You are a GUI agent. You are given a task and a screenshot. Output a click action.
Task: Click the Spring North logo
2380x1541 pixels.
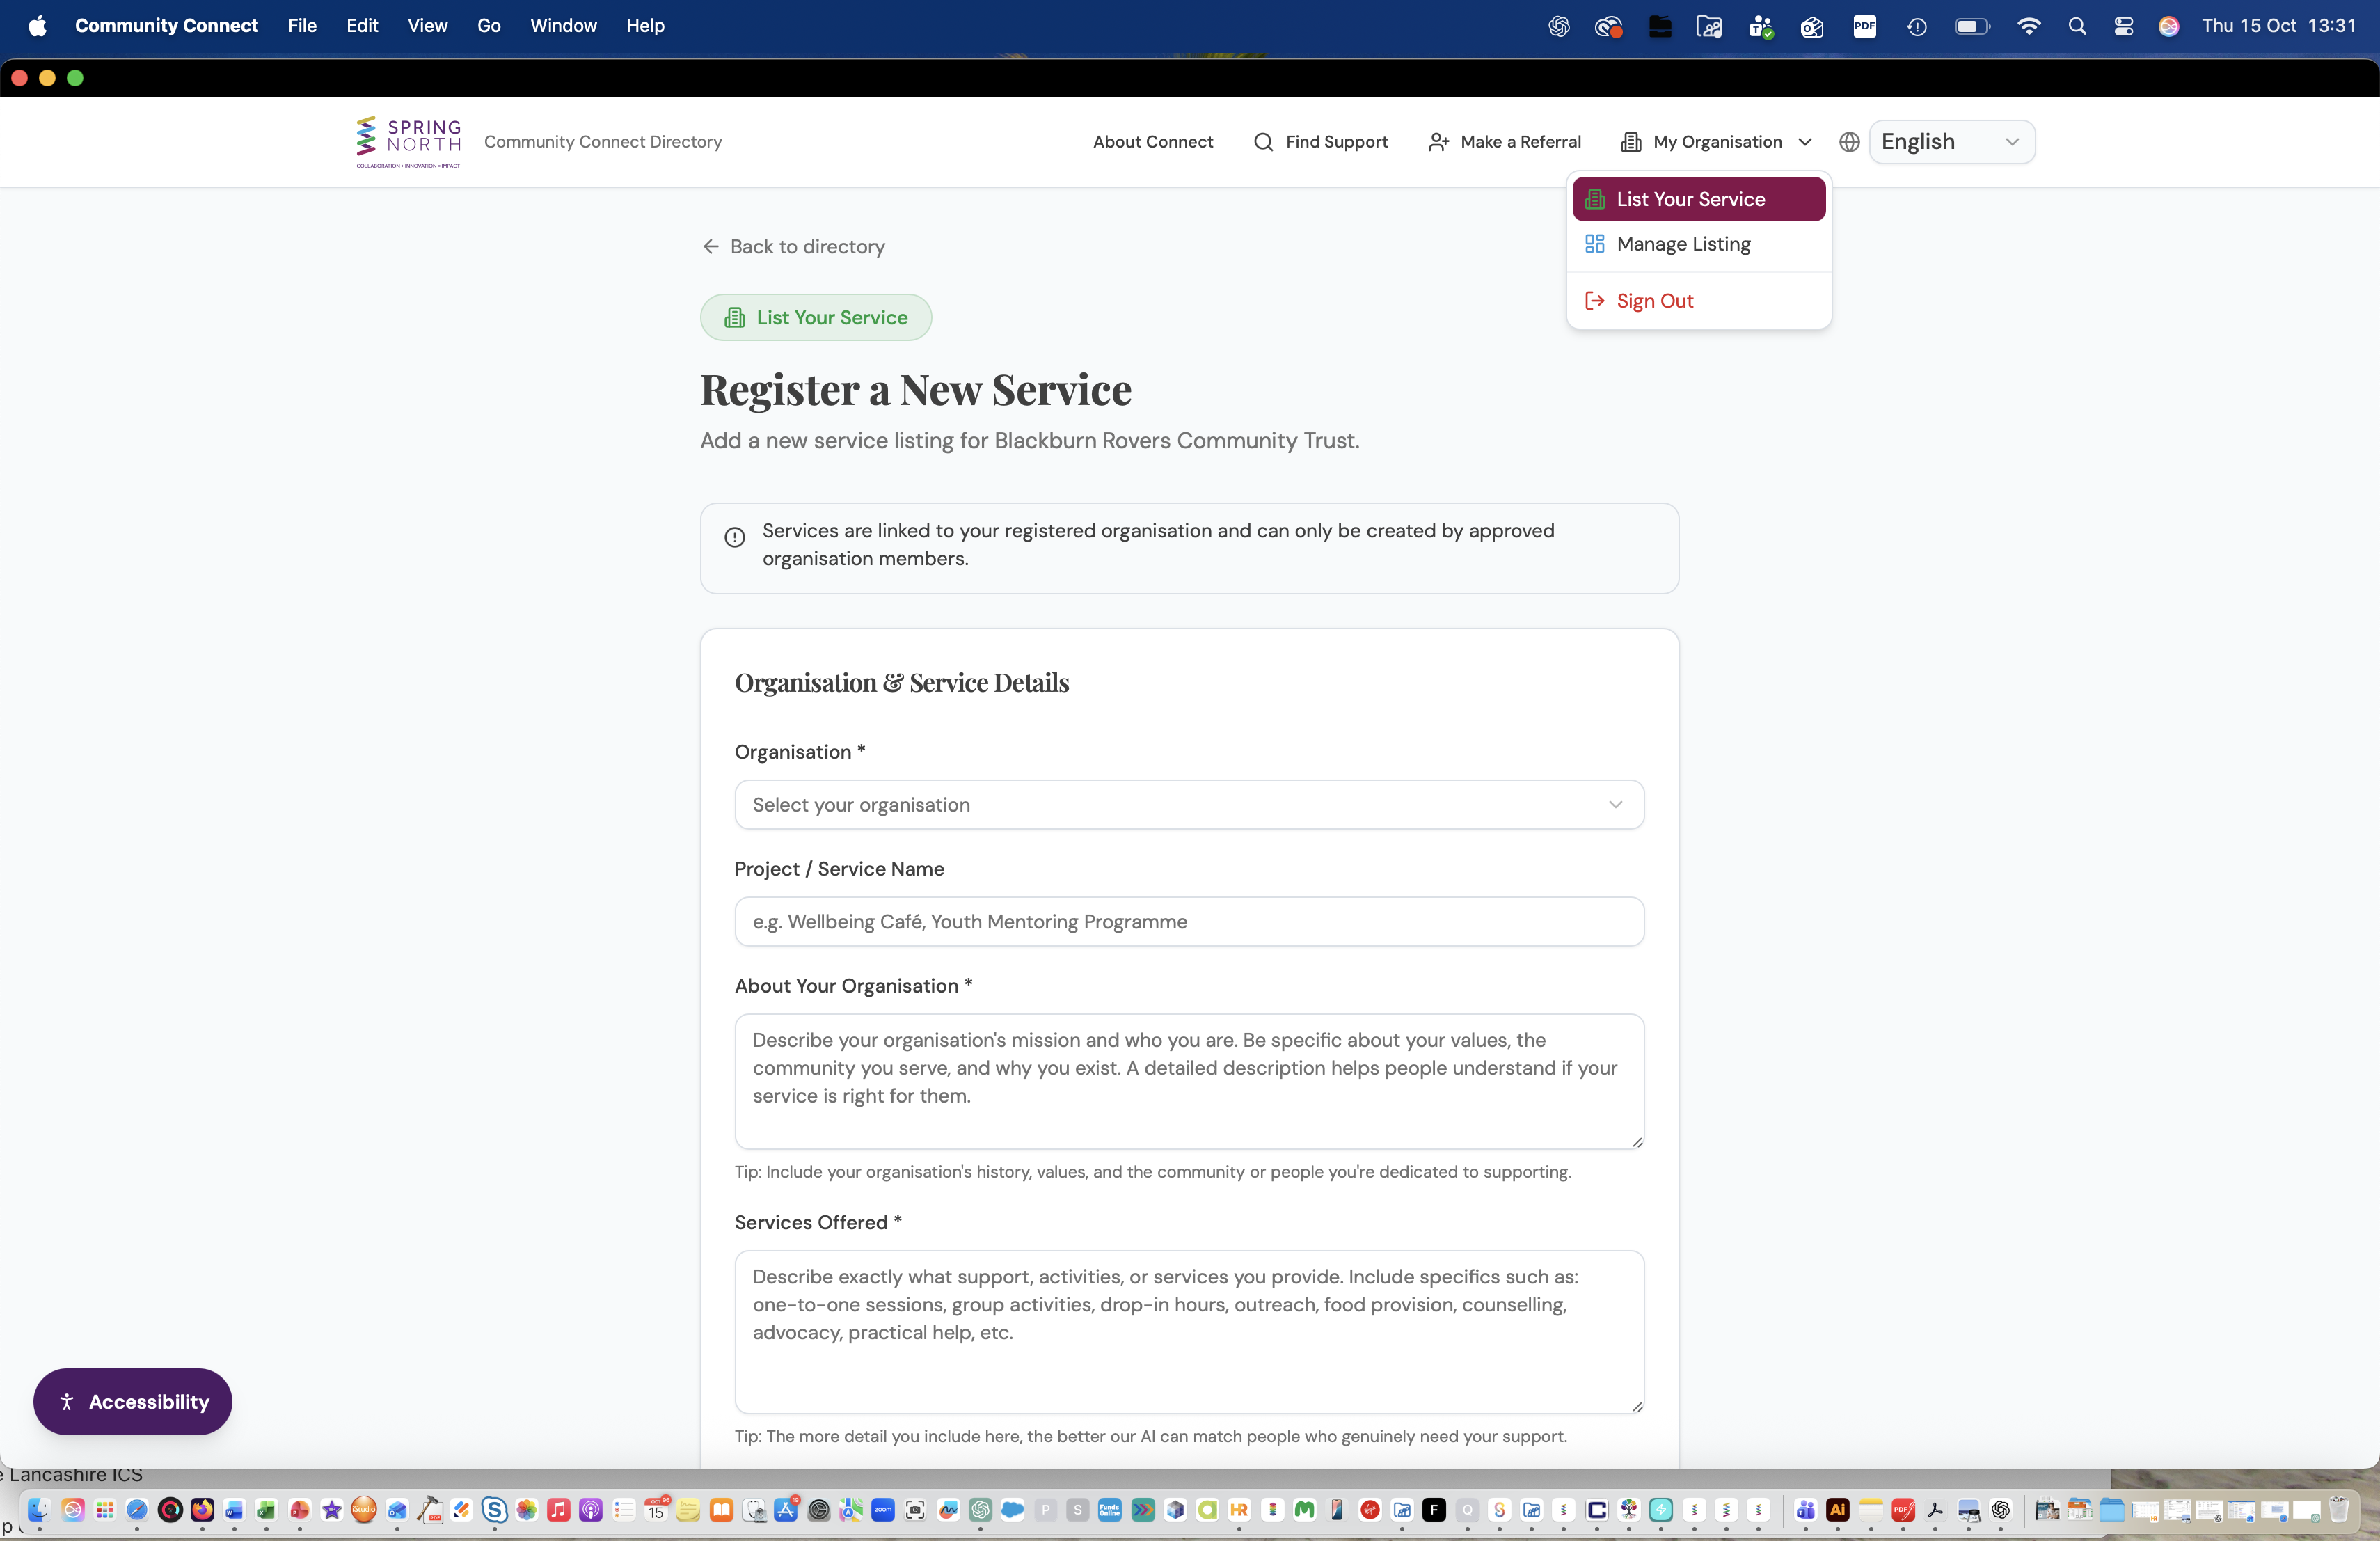coord(408,142)
